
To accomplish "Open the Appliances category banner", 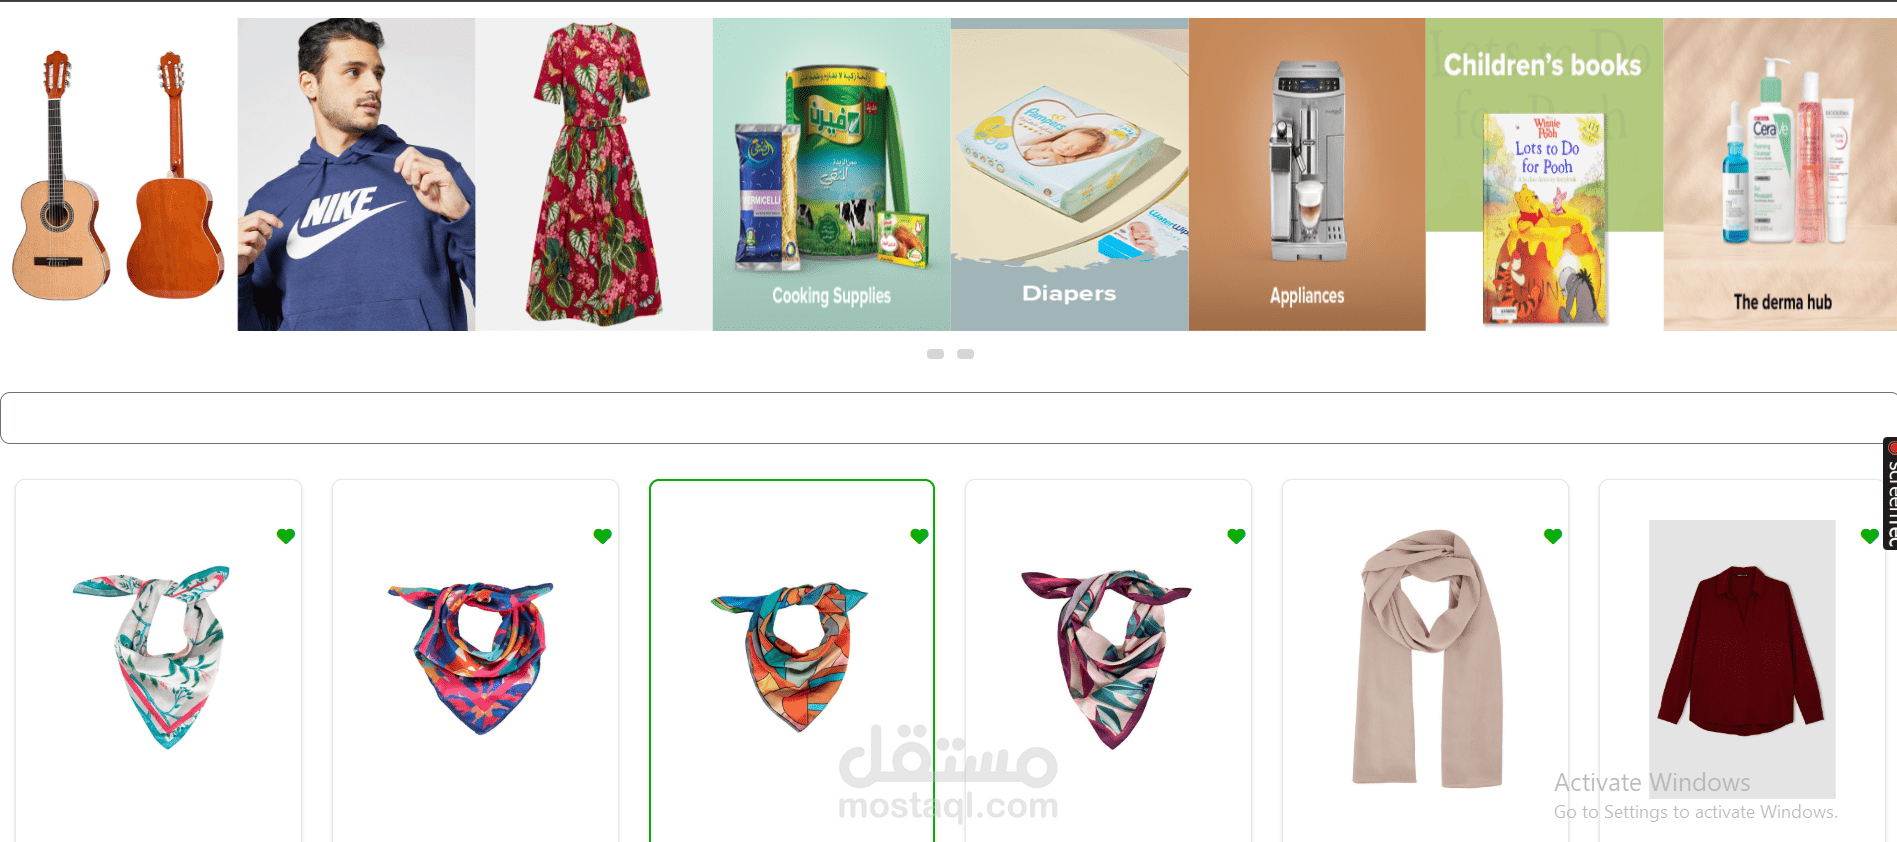I will [1307, 174].
